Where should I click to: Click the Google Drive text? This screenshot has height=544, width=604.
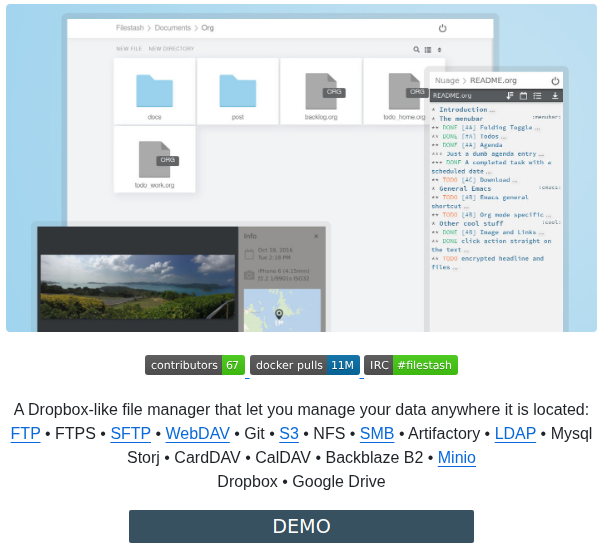pos(339,482)
